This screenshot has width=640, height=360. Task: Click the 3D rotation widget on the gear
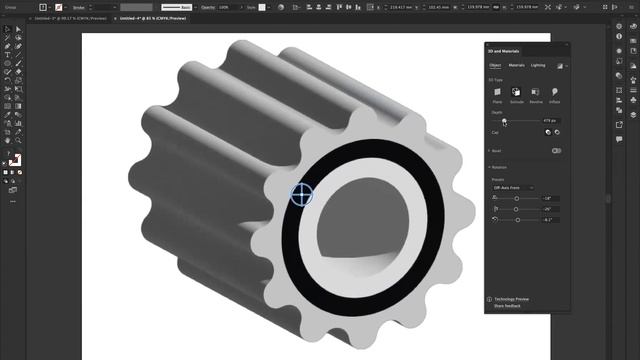pyautogui.click(x=302, y=194)
